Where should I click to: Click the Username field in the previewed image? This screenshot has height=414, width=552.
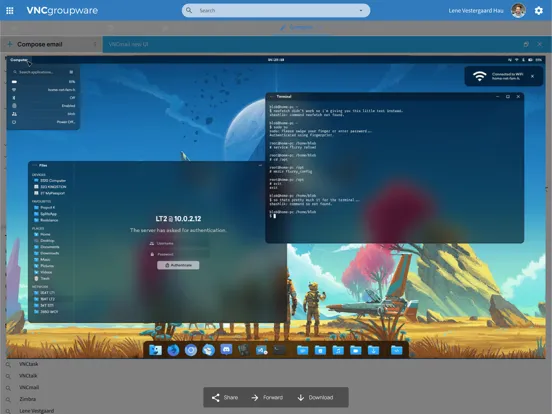click(x=178, y=243)
